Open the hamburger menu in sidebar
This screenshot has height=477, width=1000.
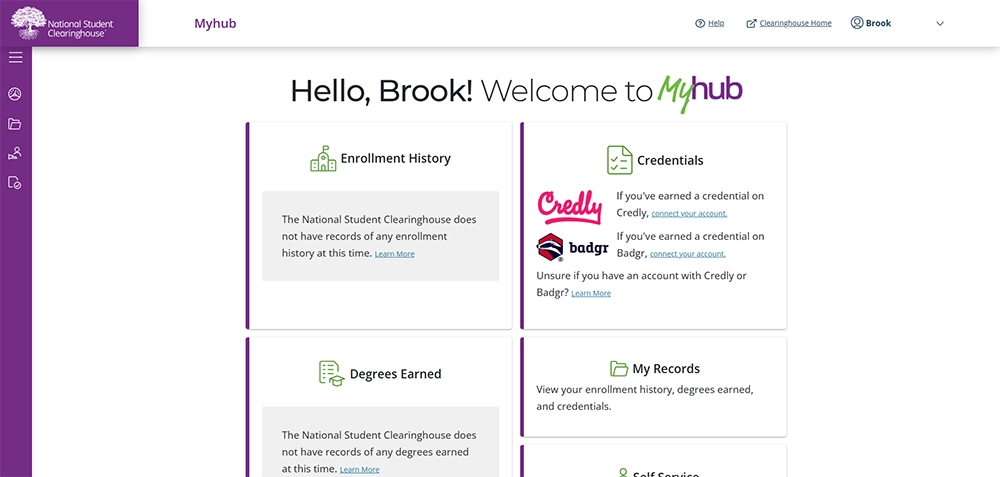click(15, 58)
